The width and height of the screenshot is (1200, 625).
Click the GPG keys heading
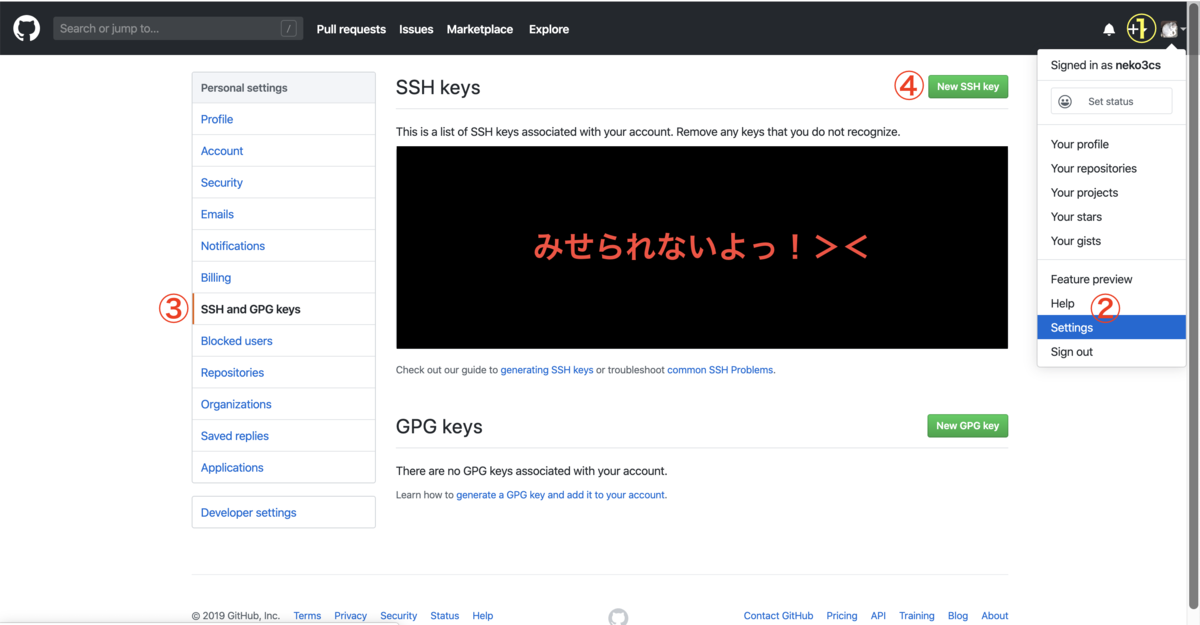click(439, 426)
